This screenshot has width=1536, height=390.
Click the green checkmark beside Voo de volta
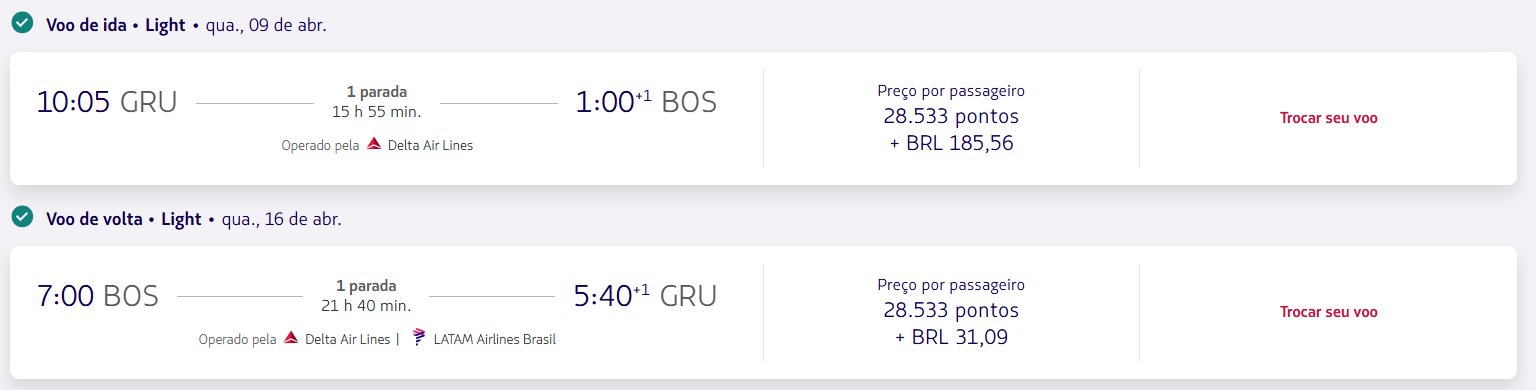(x=22, y=217)
